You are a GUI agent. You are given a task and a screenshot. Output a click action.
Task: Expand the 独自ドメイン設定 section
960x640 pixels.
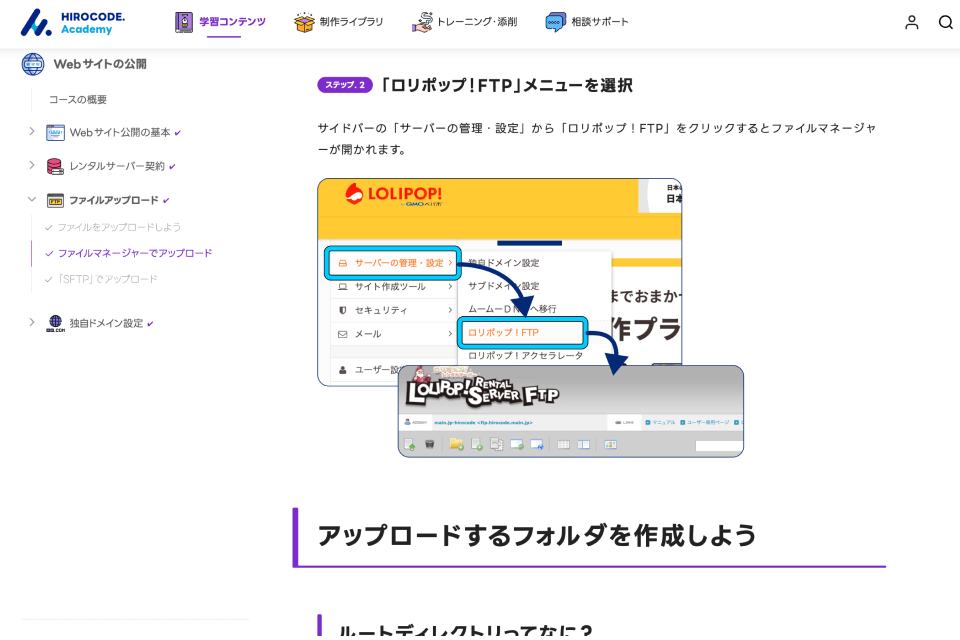(x=32, y=323)
